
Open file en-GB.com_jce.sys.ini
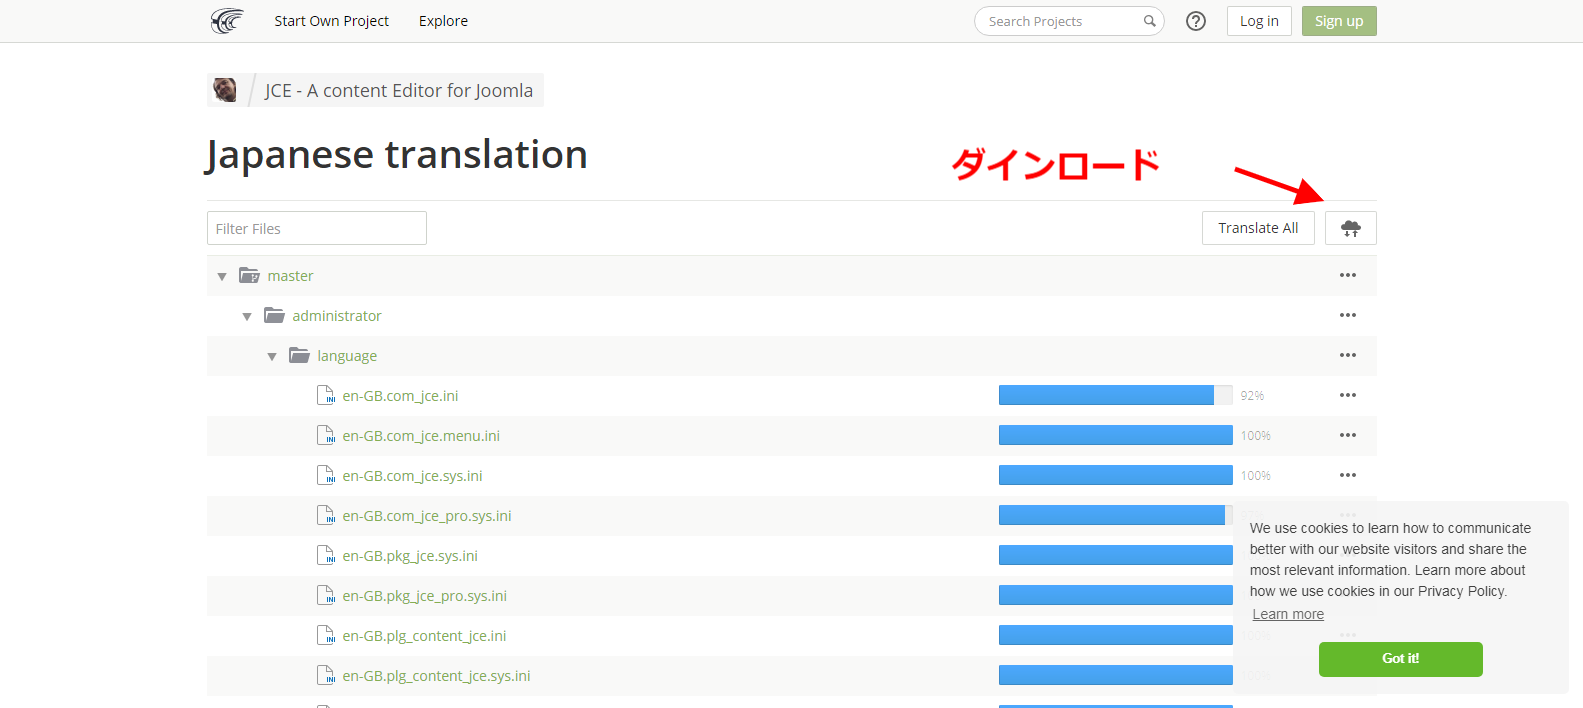tap(412, 476)
